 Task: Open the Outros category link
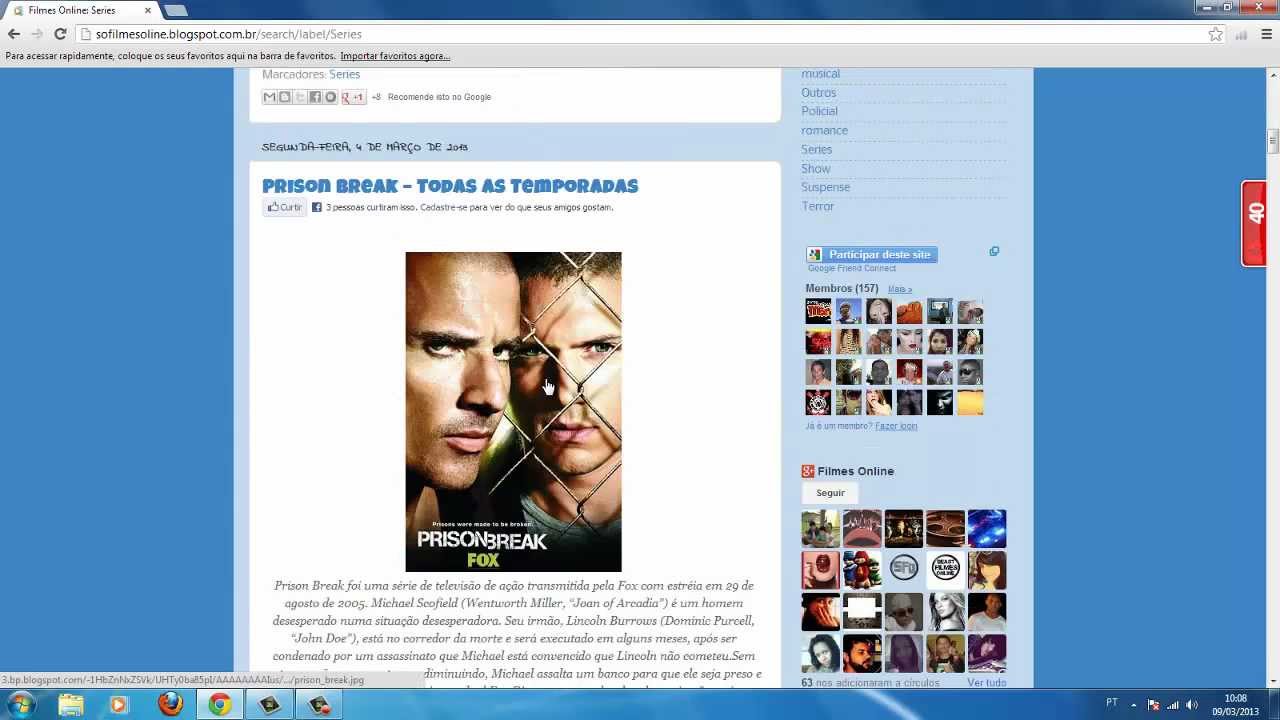pyautogui.click(x=818, y=93)
